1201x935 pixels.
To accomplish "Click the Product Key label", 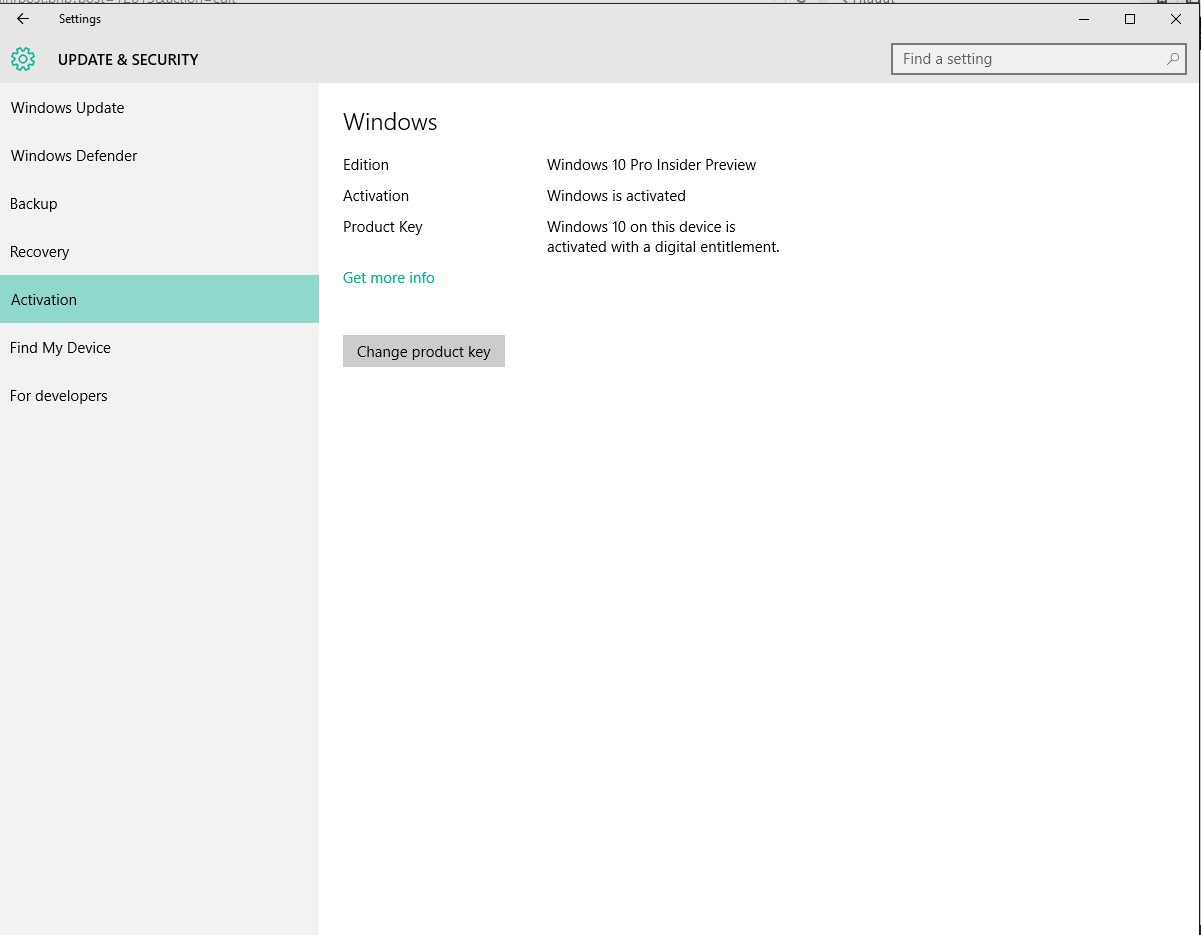I will pos(383,227).
